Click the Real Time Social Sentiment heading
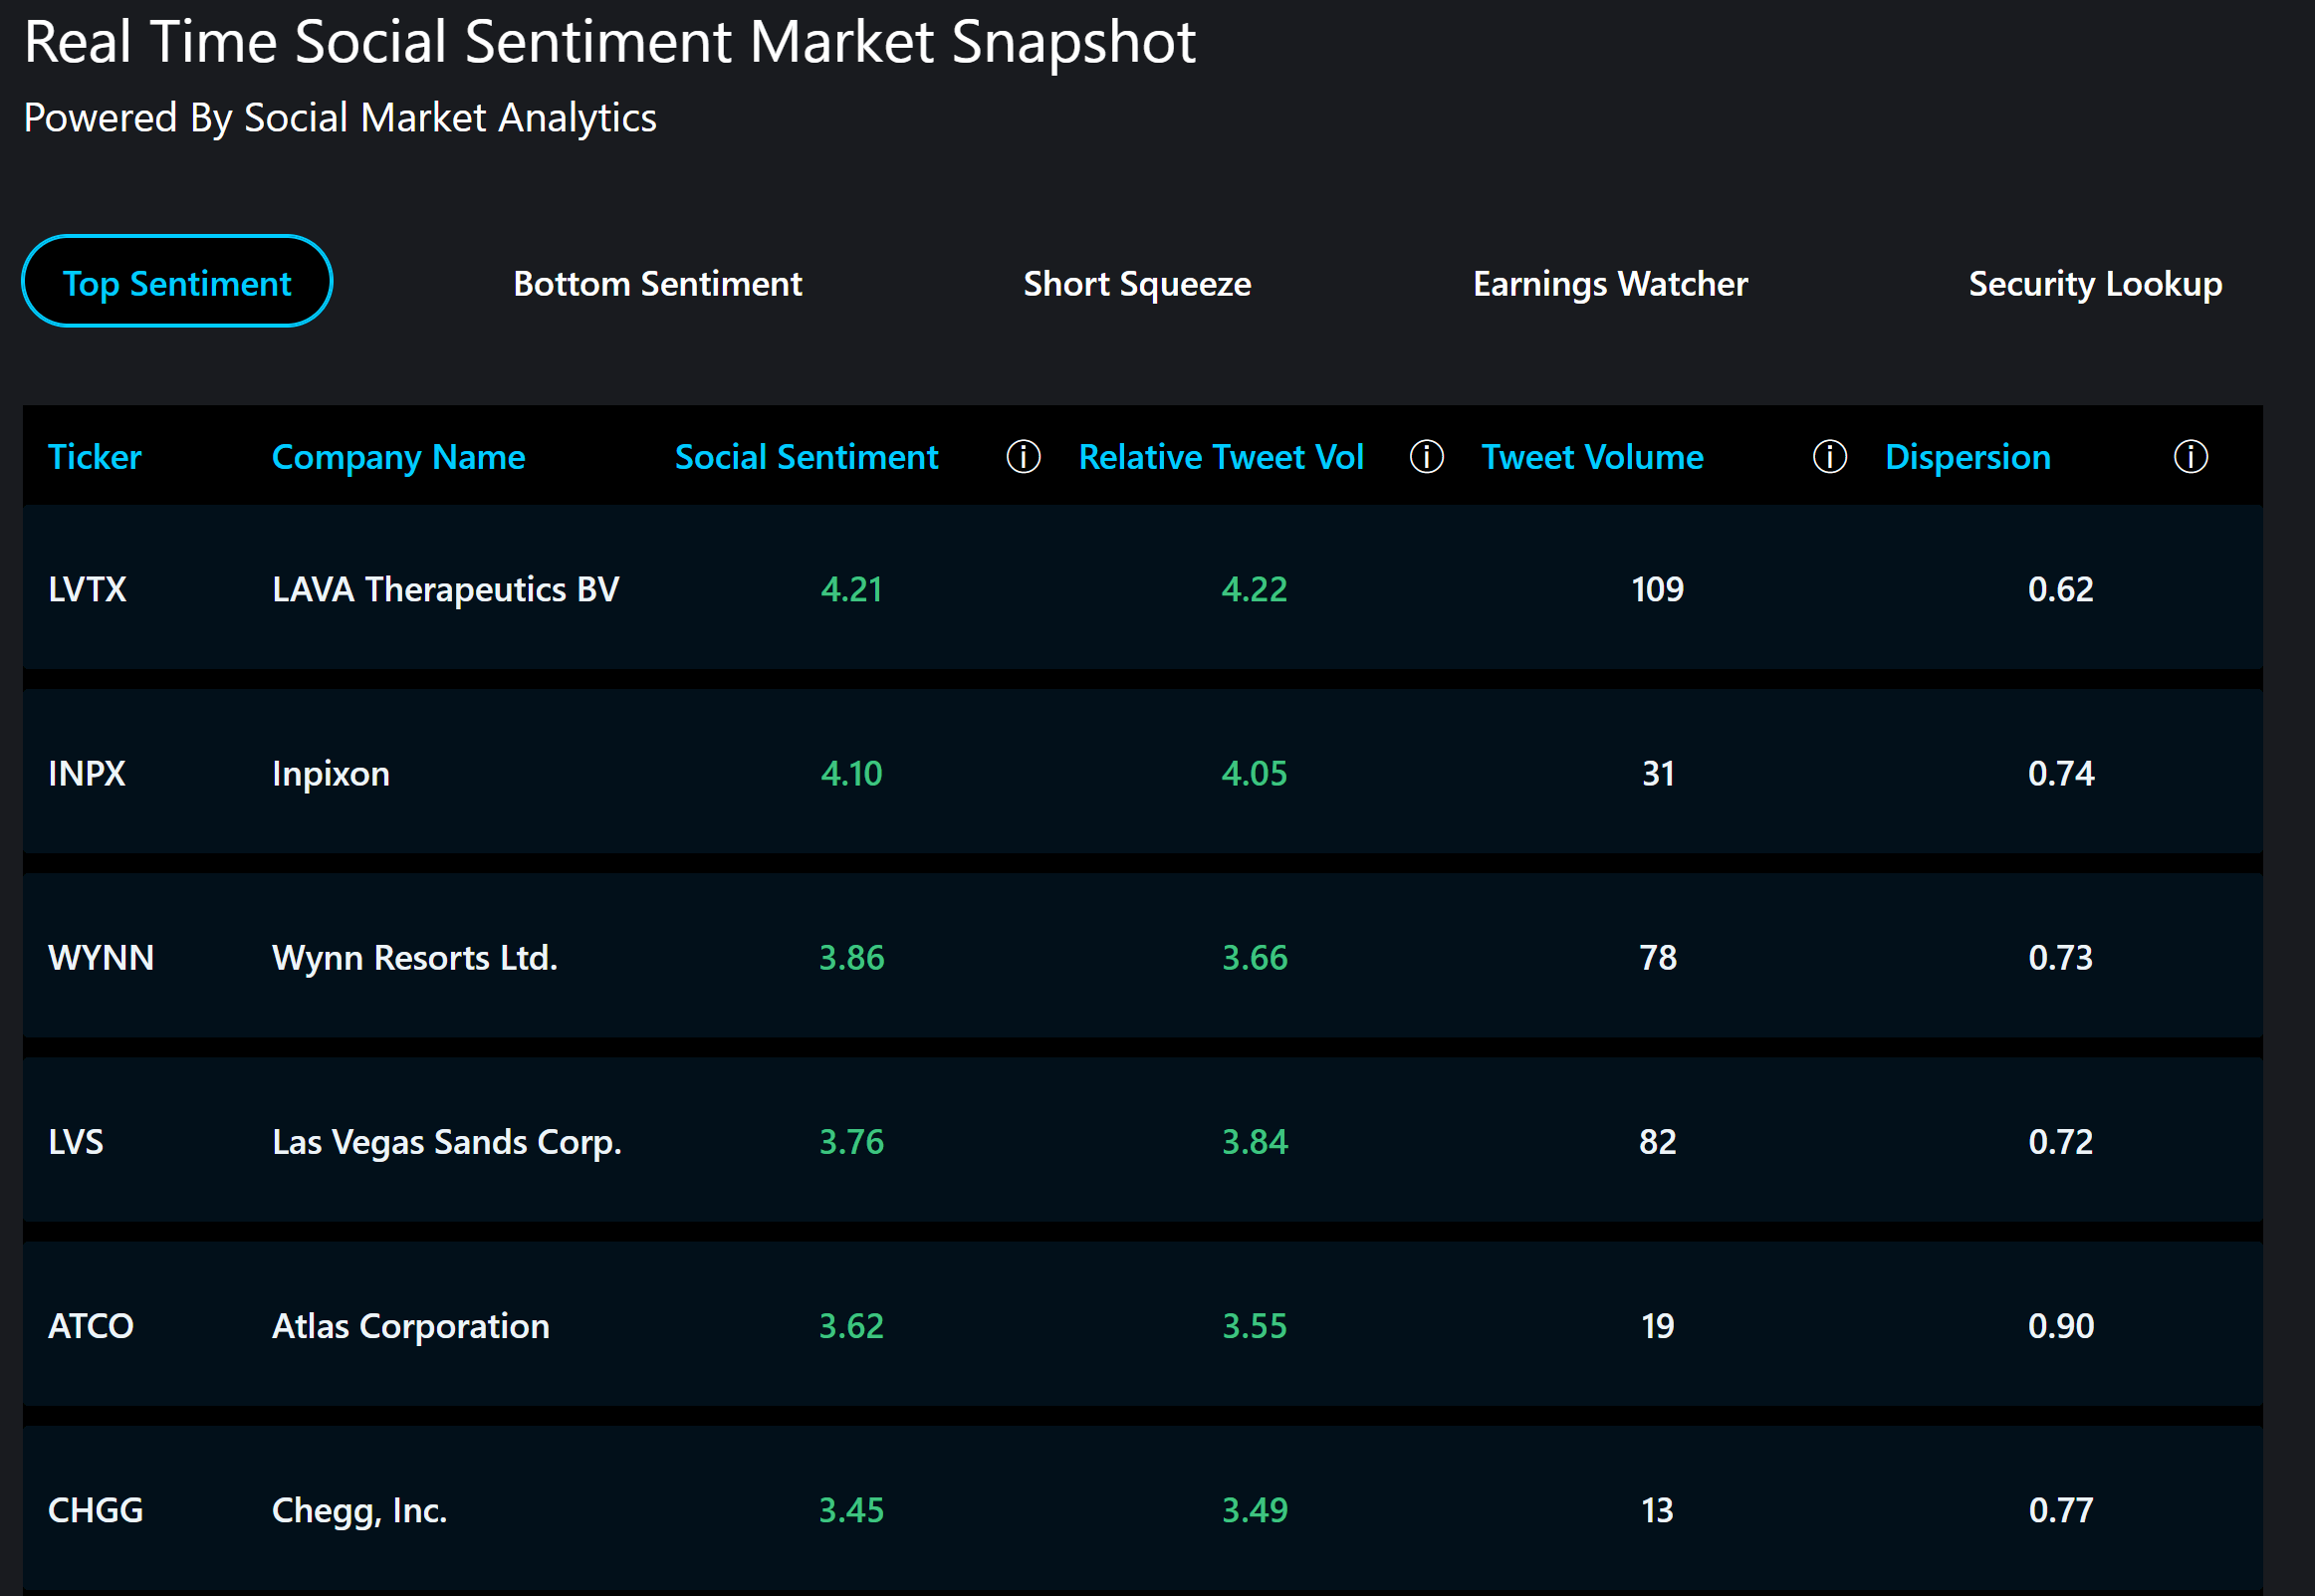 click(610, 42)
